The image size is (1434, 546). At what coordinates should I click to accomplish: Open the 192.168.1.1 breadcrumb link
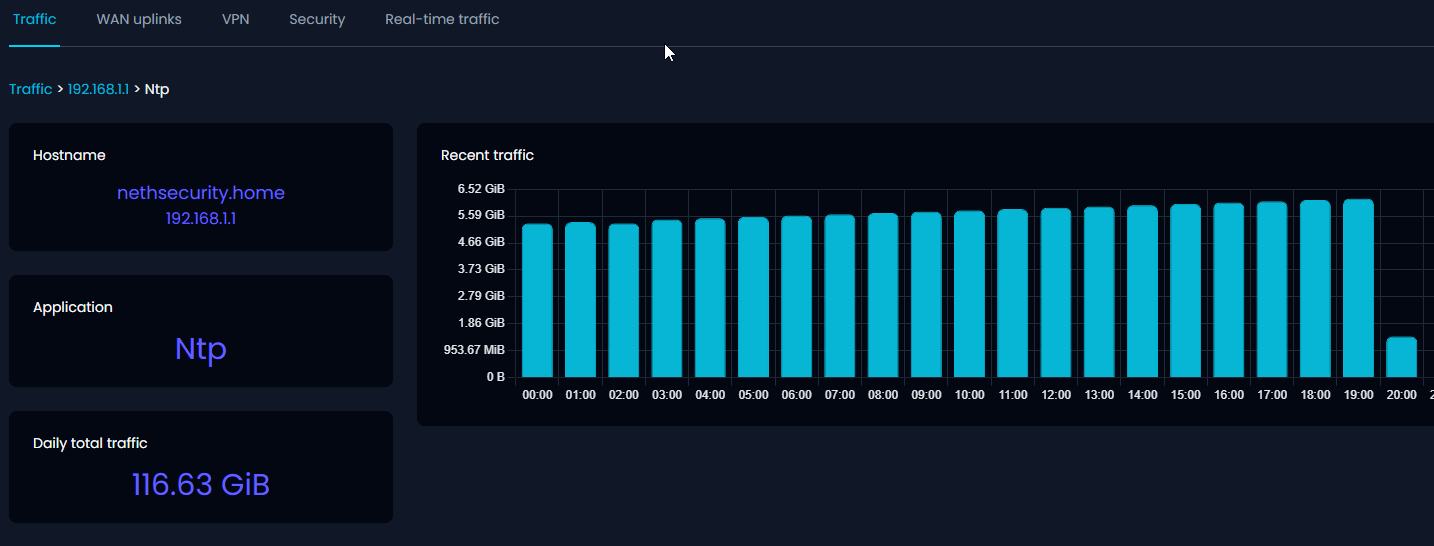point(98,89)
